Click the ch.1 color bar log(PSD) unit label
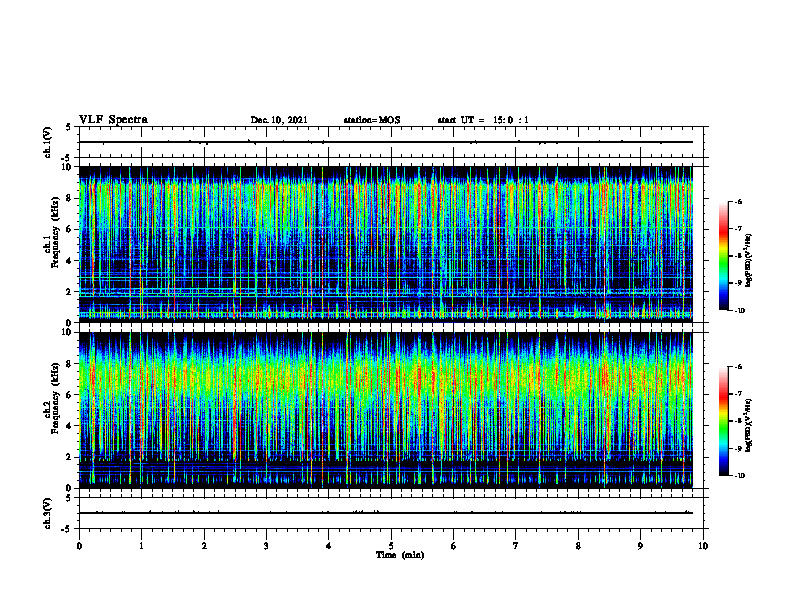Image resolution: width=792 pixels, height=612 pixels. pos(749,261)
